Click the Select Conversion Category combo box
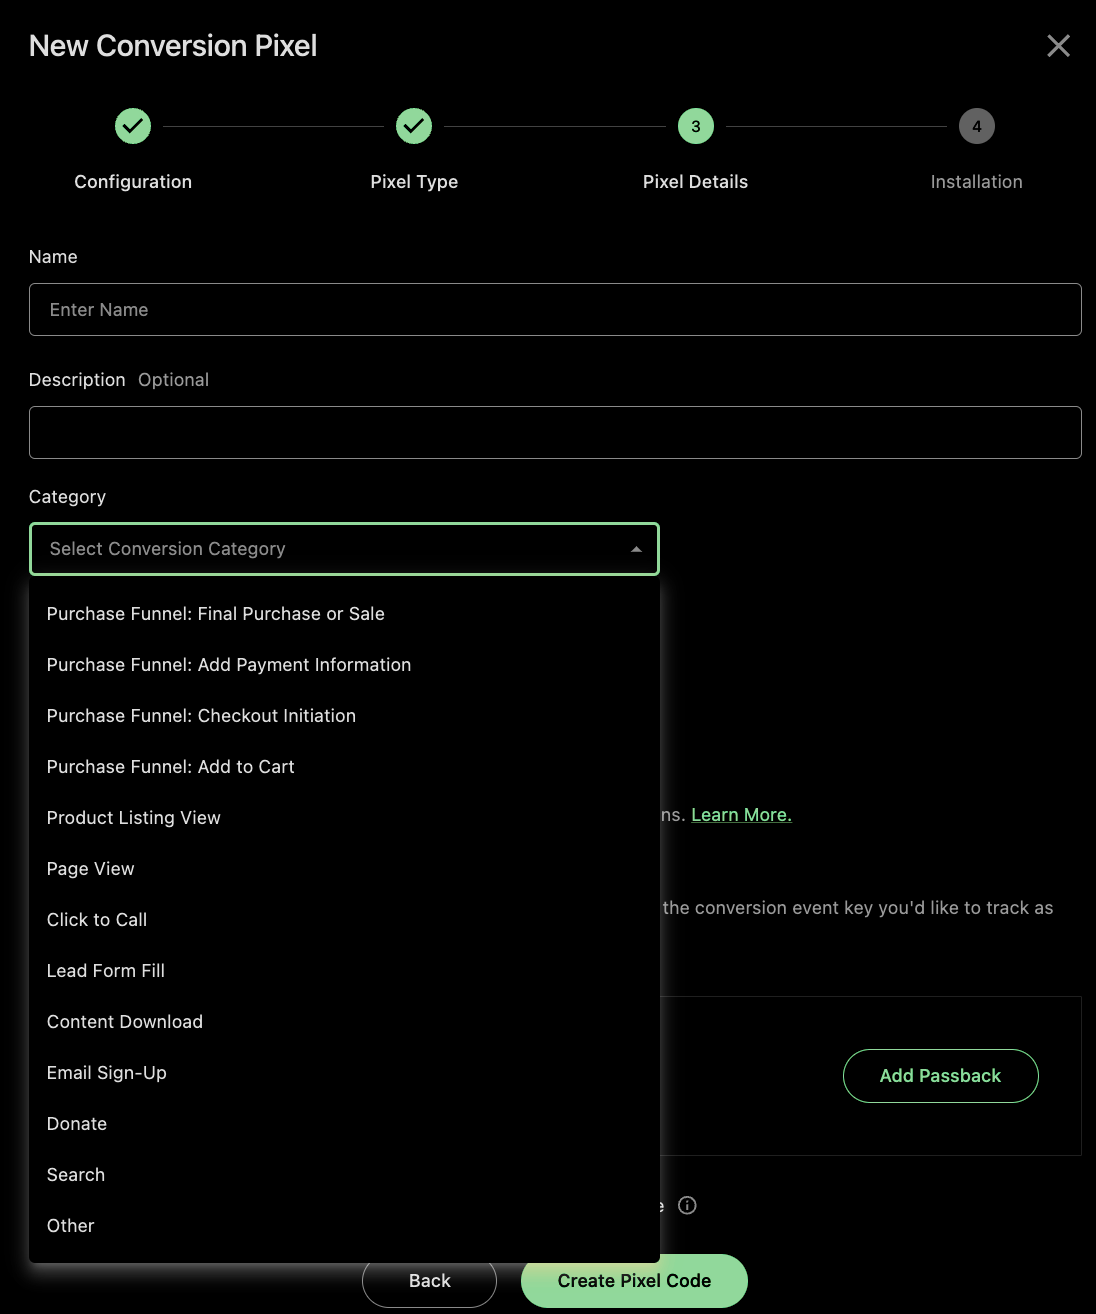This screenshot has width=1096, height=1314. (x=344, y=549)
